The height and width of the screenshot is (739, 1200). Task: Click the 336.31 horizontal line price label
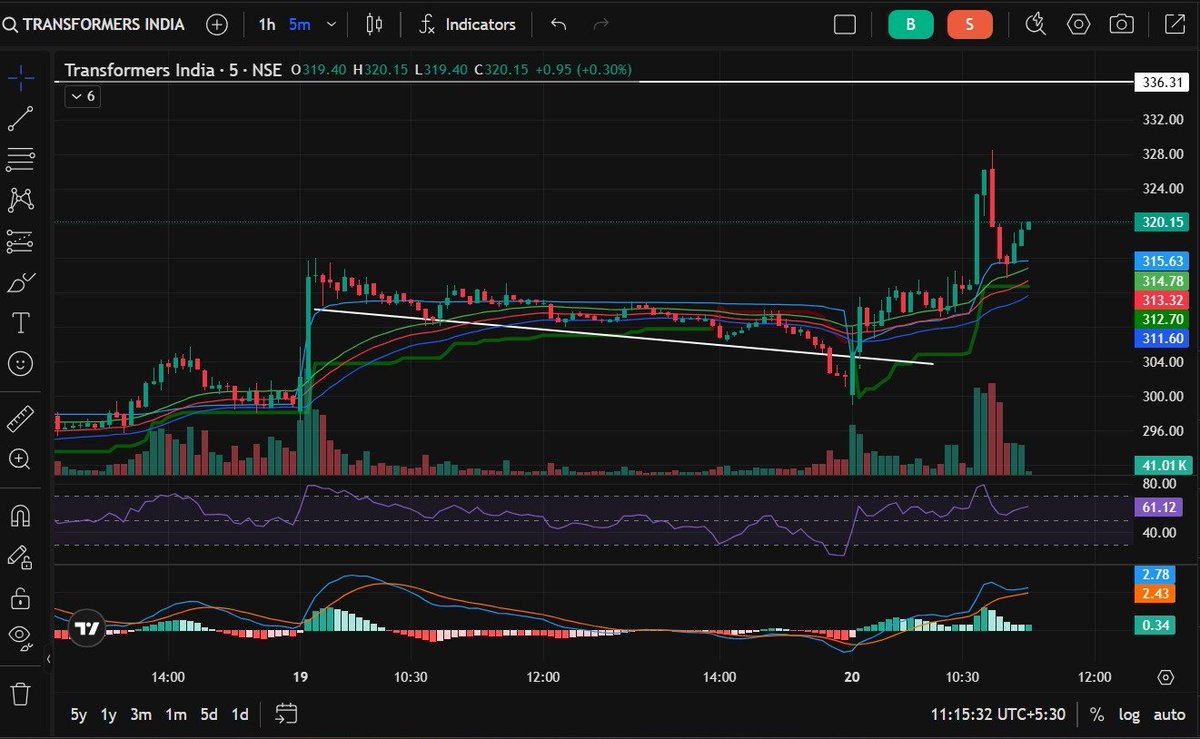(1160, 82)
